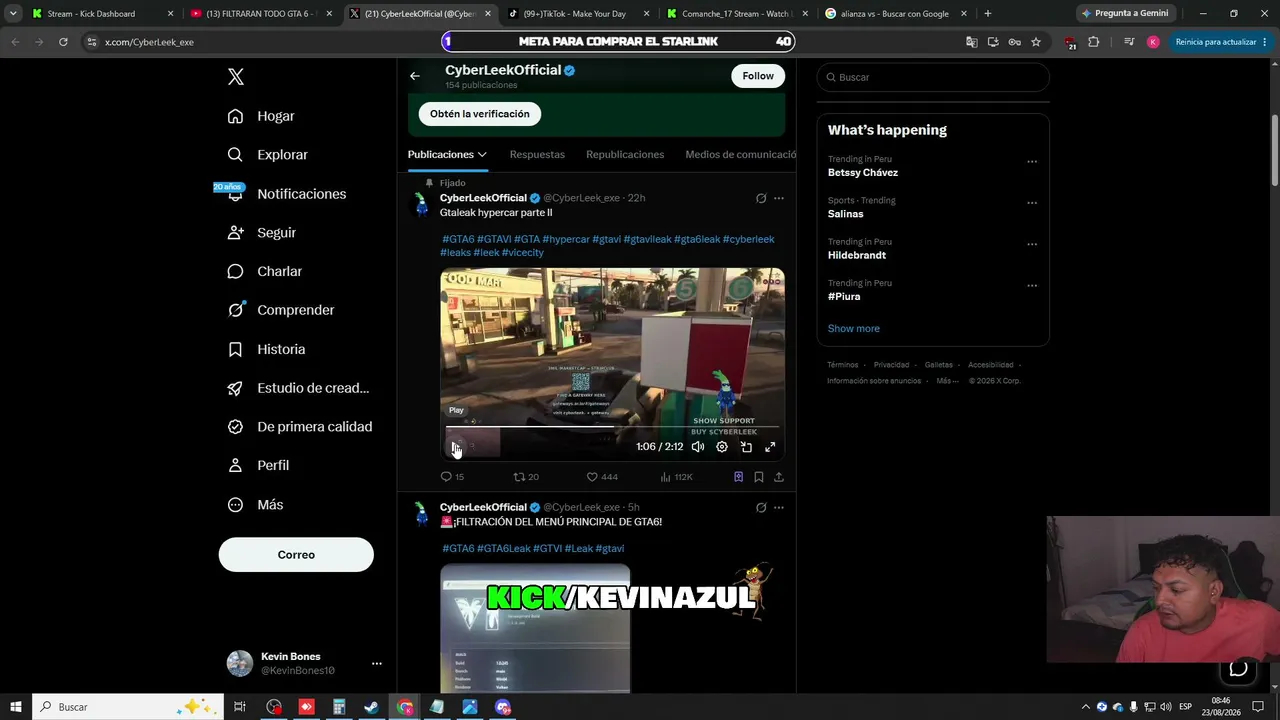Open options for Salinas trend
The width and height of the screenshot is (1280, 720).
click(1032, 203)
